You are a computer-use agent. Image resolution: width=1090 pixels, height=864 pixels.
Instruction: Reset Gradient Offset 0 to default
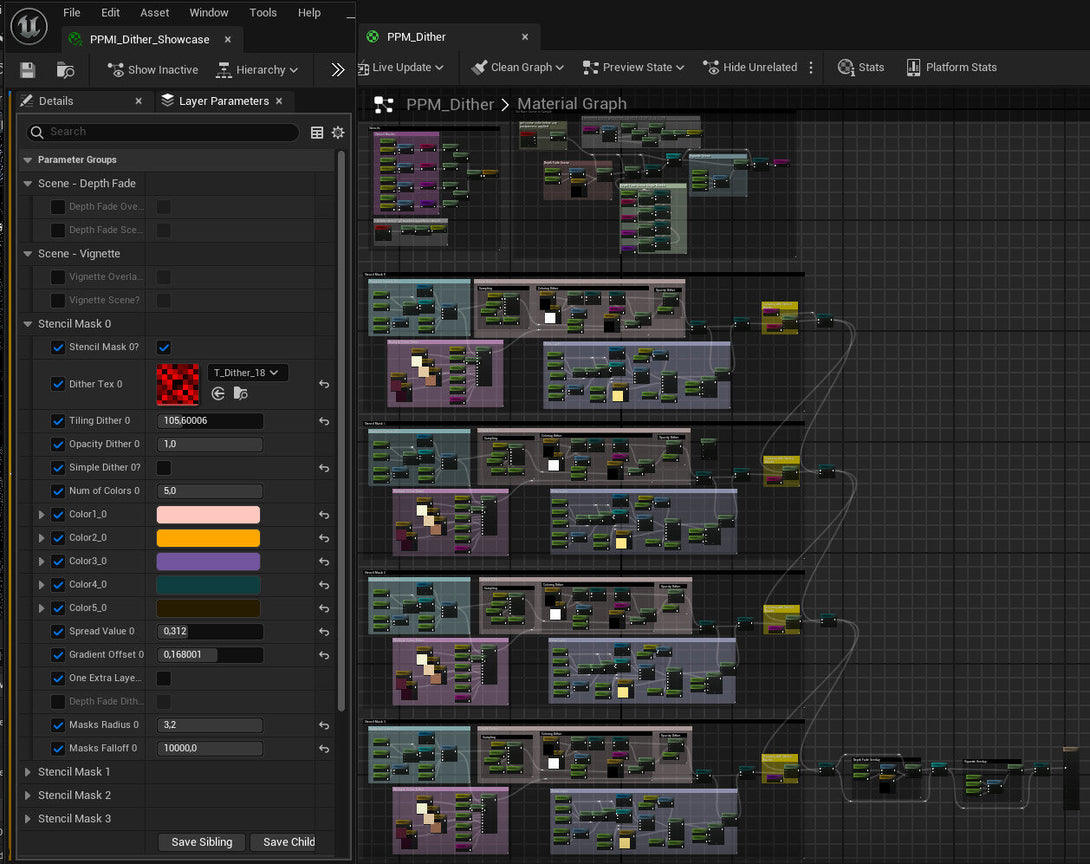click(x=324, y=655)
